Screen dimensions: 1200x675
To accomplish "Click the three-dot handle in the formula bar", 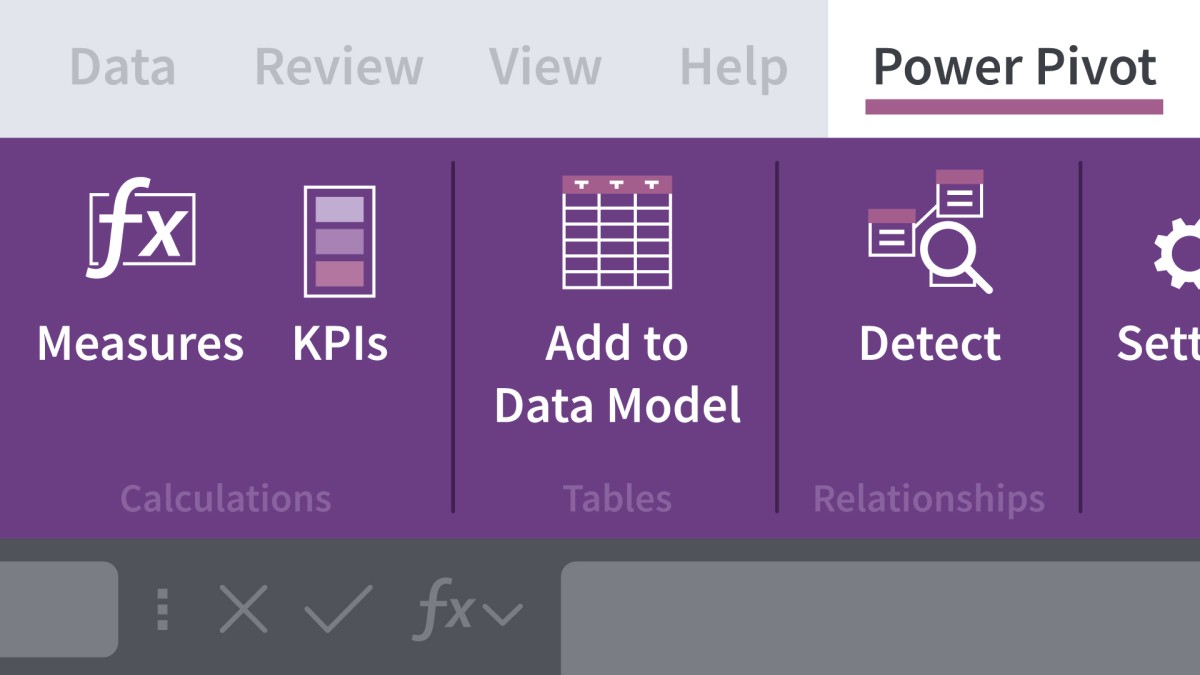I will [163, 609].
